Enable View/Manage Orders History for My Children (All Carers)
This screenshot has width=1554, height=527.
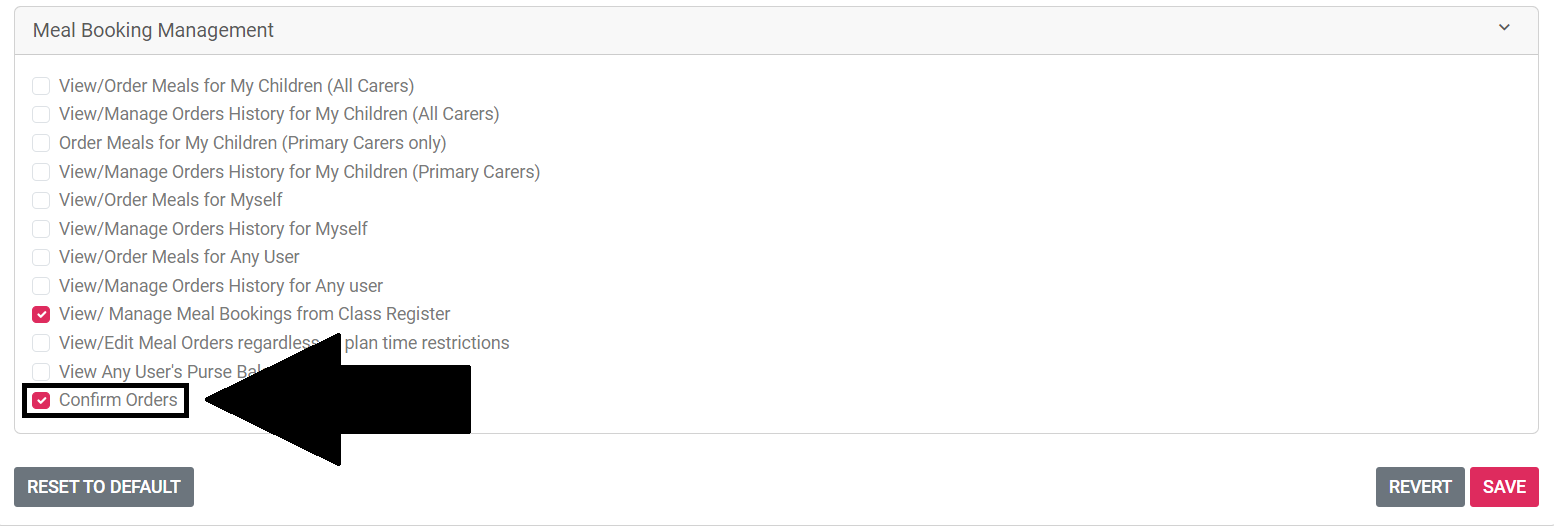click(x=41, y=114)
